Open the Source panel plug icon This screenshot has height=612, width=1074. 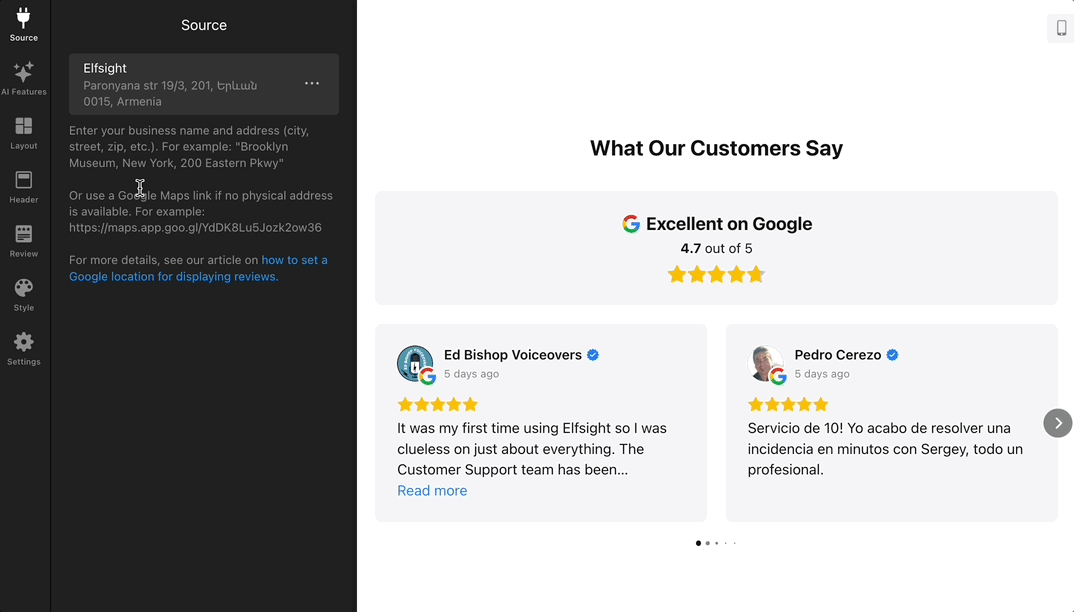(24, 24)
